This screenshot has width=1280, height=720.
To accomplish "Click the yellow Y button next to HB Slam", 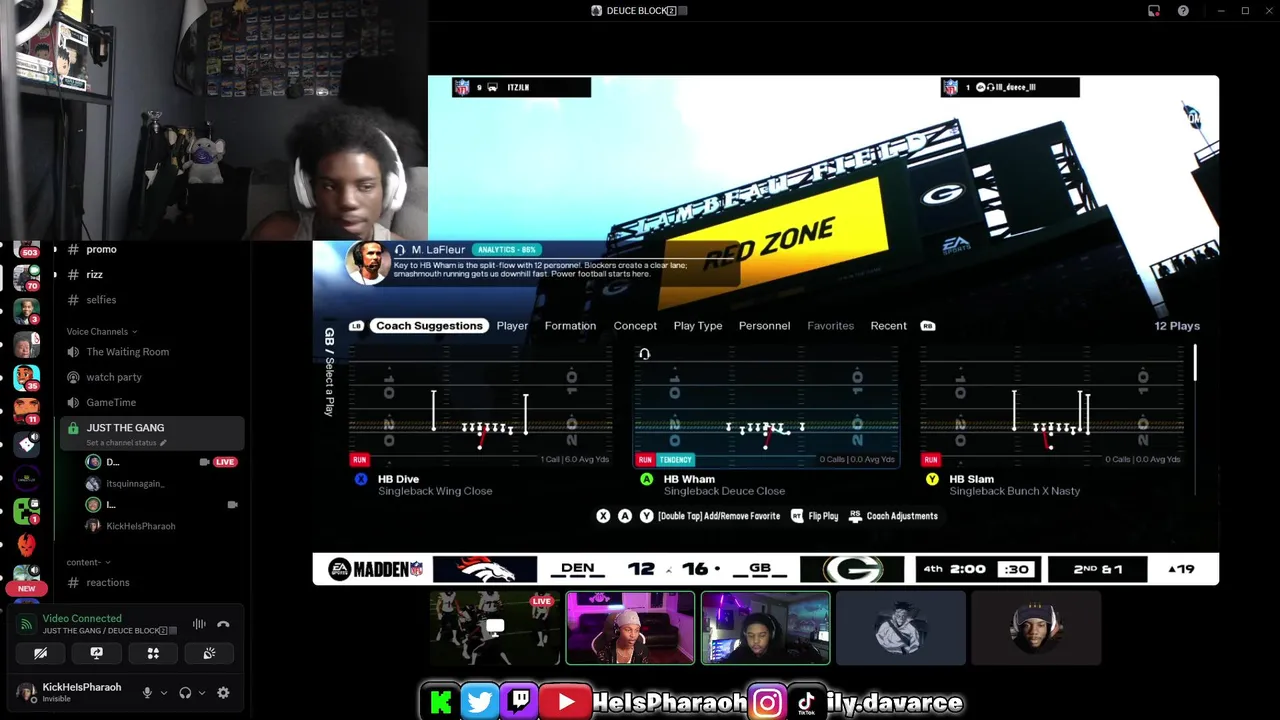I will 932,480.
